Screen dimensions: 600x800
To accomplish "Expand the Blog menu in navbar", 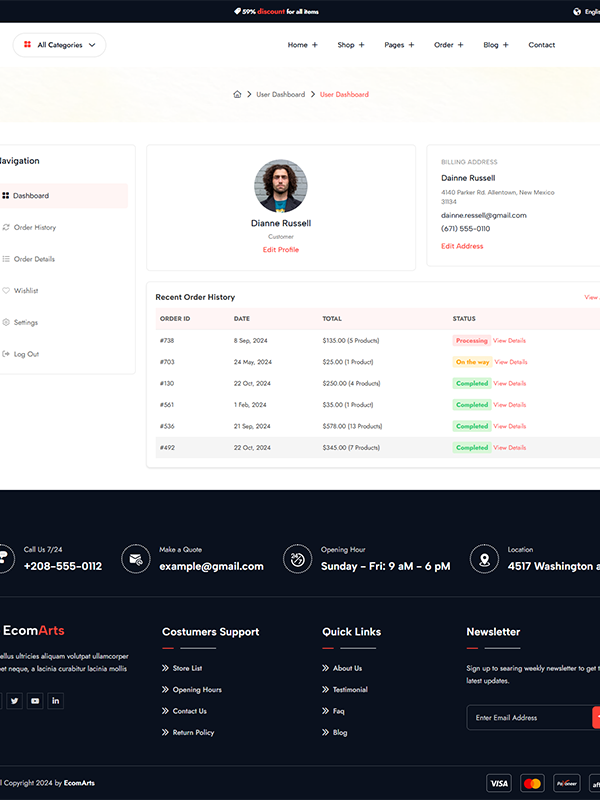I will click(x=496, y=45).
